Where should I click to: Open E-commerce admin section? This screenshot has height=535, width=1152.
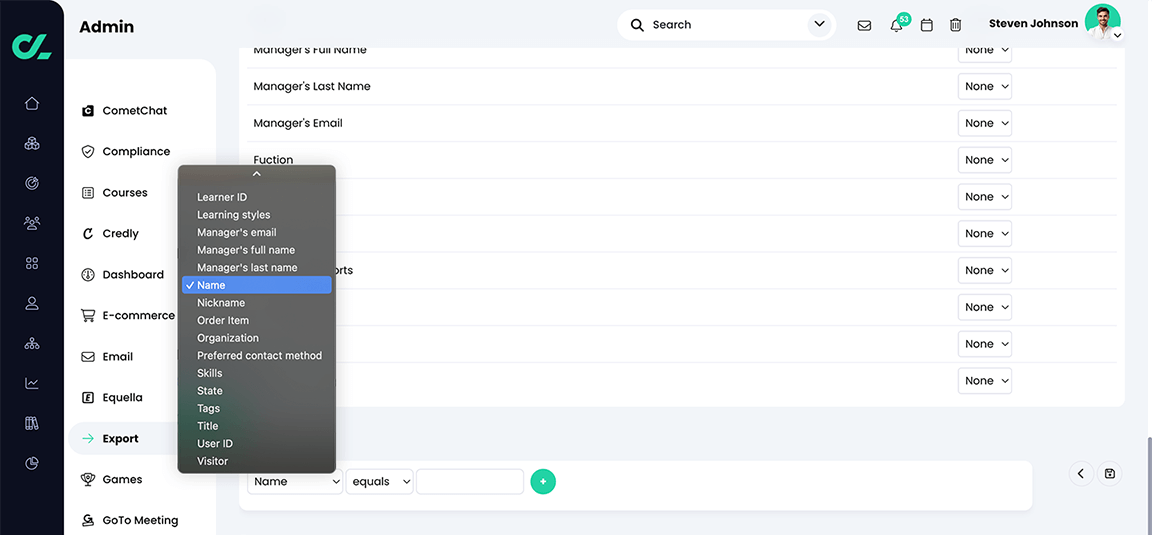(x=128, y=316)
